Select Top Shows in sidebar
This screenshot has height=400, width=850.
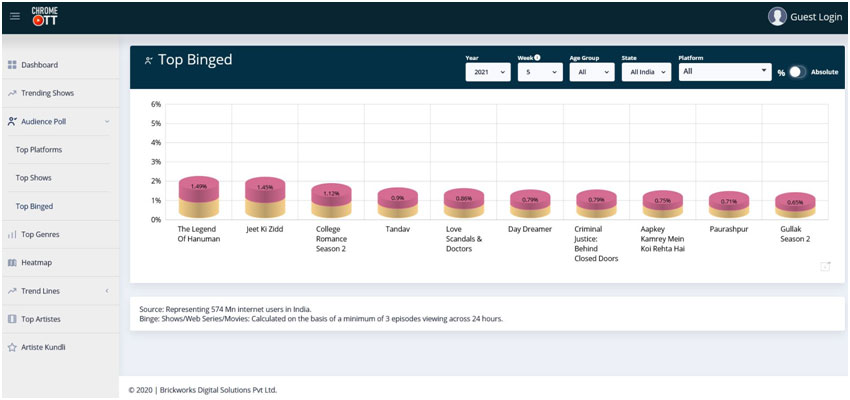[34, 178]
